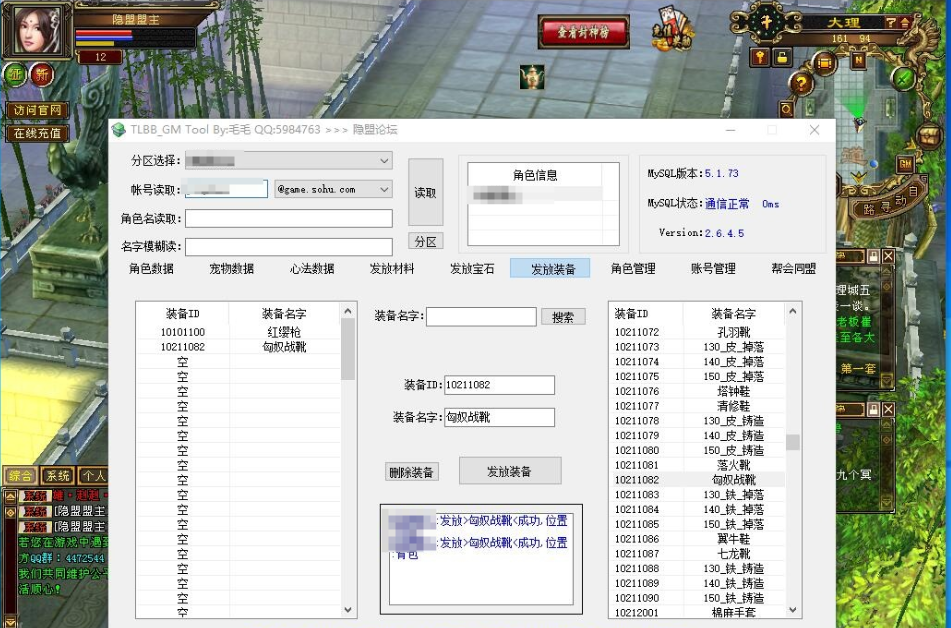Click the round question mark help icon
This screenshot has width=951, height=628.
(800, 84)
